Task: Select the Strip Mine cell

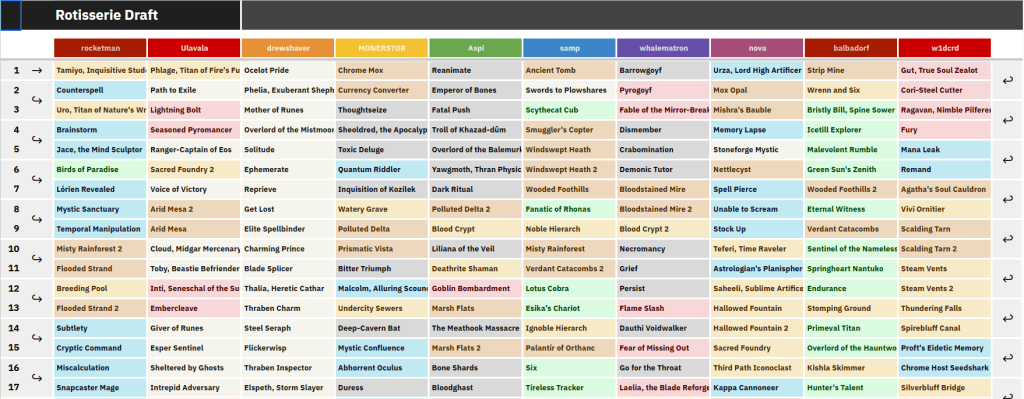Action: [x=851, y=71]
